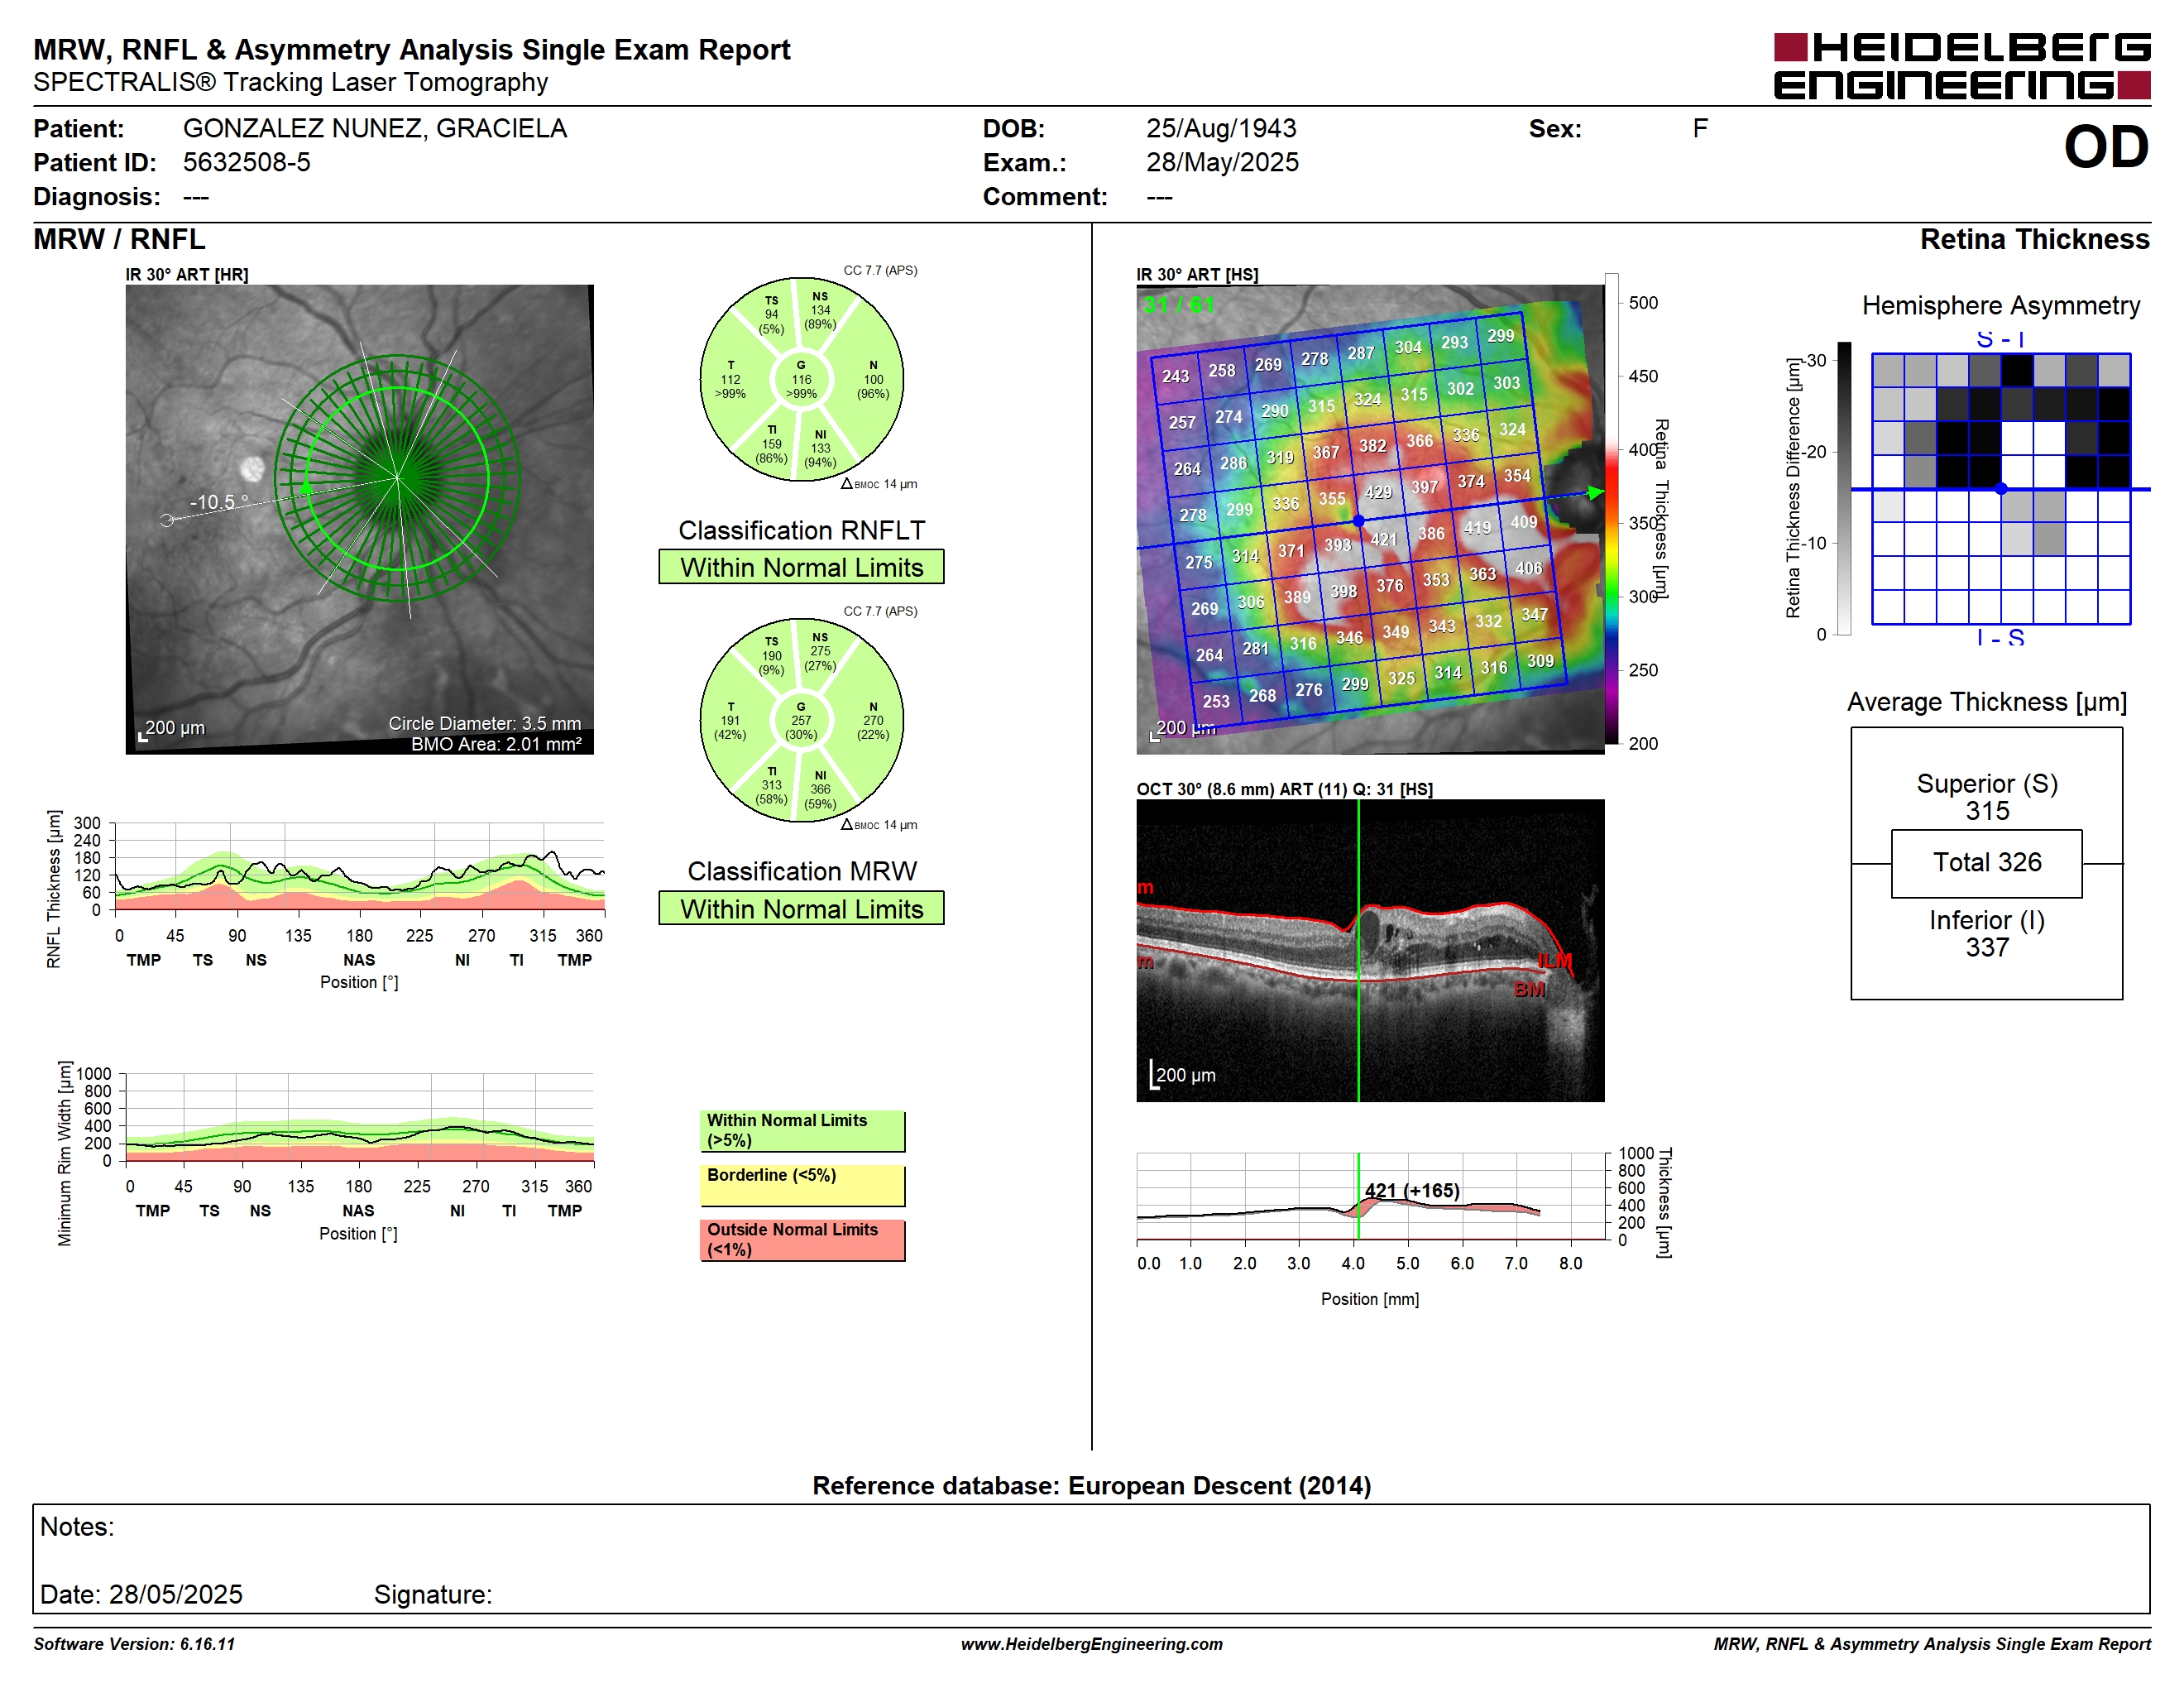Screen dimensions: 2184x1688
Task: Click the Minimum Rim Width profile graph
Action: pos(360,1117)
